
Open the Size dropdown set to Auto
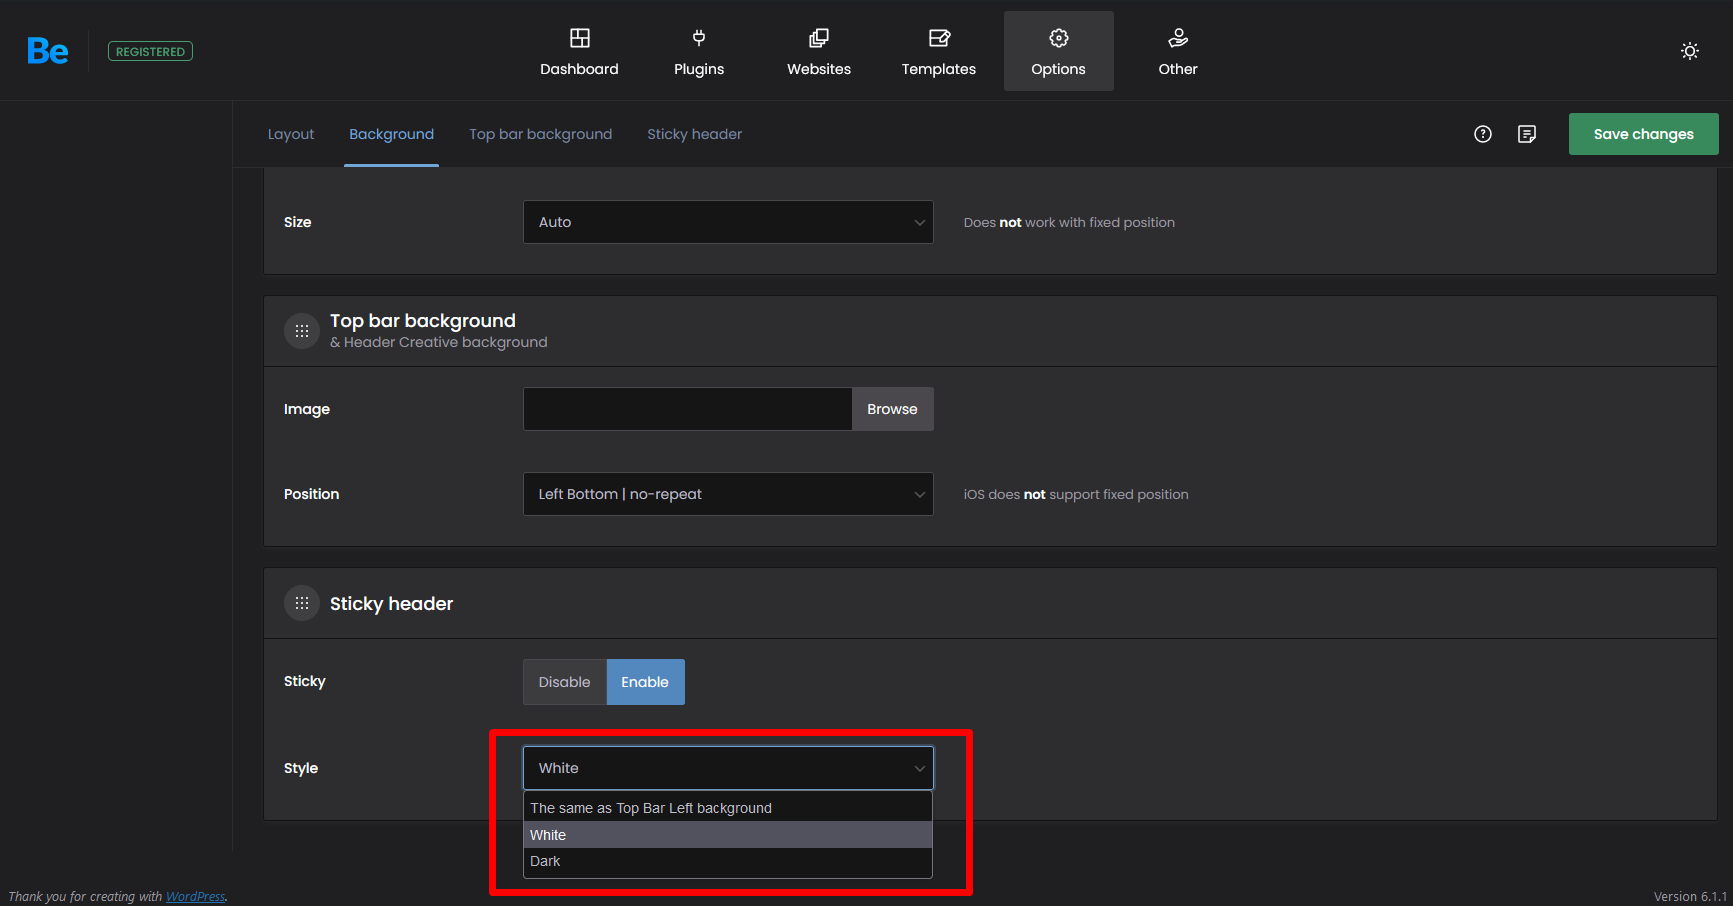pyautogui.click(x=728, y=222)
